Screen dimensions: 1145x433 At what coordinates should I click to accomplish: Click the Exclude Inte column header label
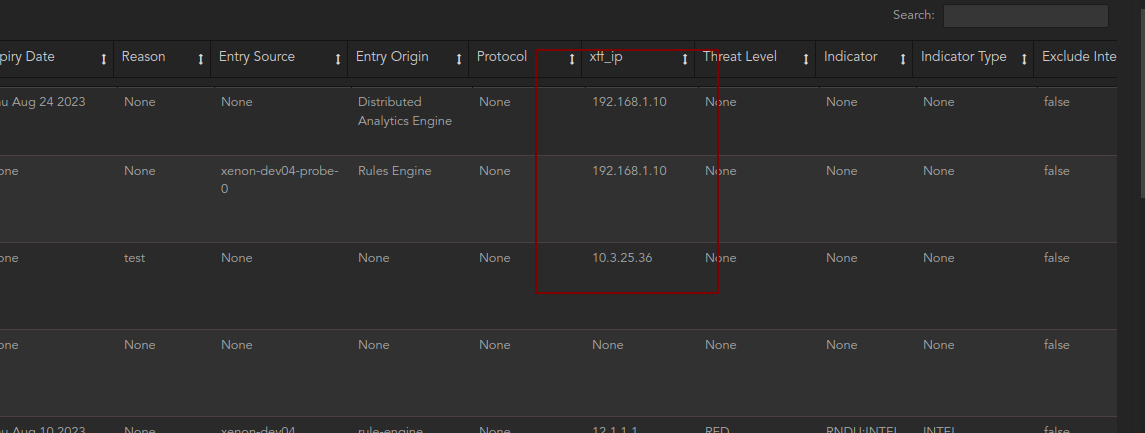click(x=1079, y=57)
